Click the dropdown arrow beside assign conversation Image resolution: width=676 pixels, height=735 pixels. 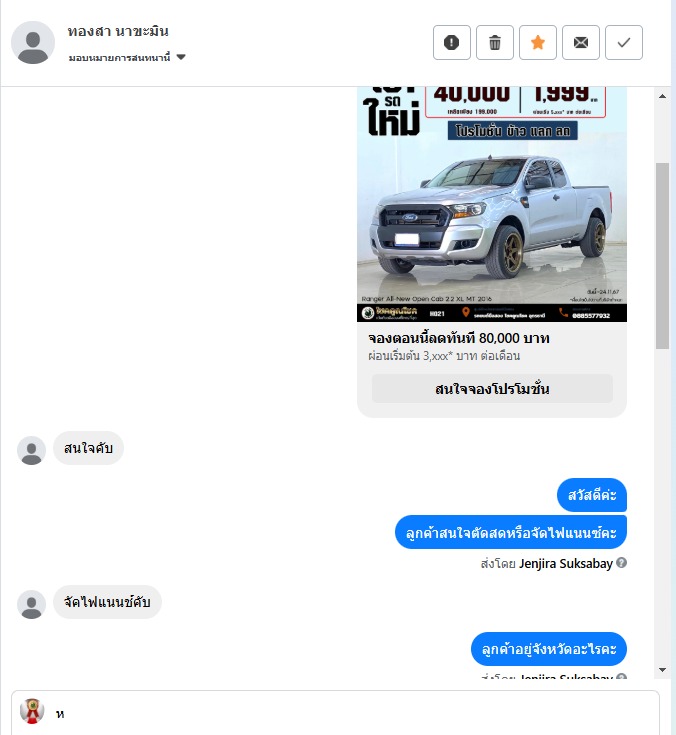pyautogui.click(x=181, y=57)
